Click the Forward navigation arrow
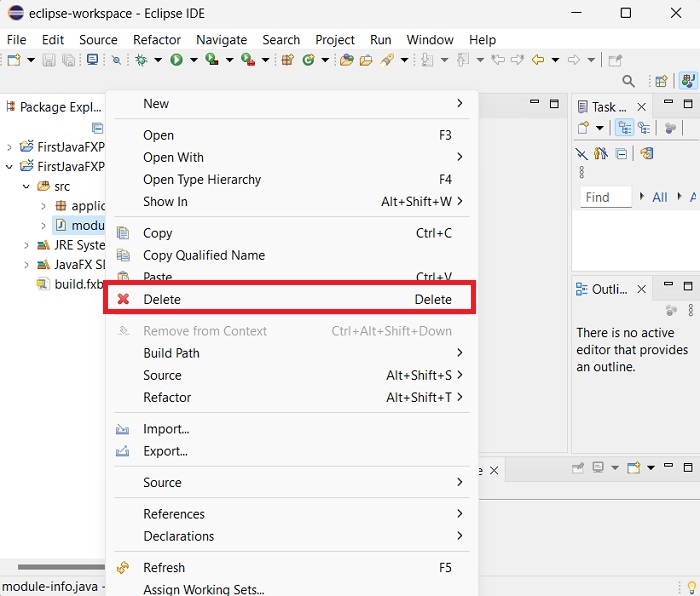The width and height of the screenshot is (700, 596). [x=574, y=60]
